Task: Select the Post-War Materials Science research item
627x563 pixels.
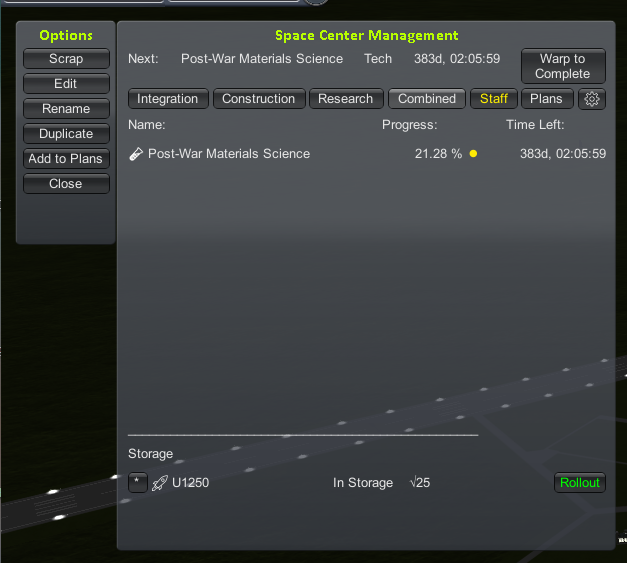Action: click(x=229, y=154)
